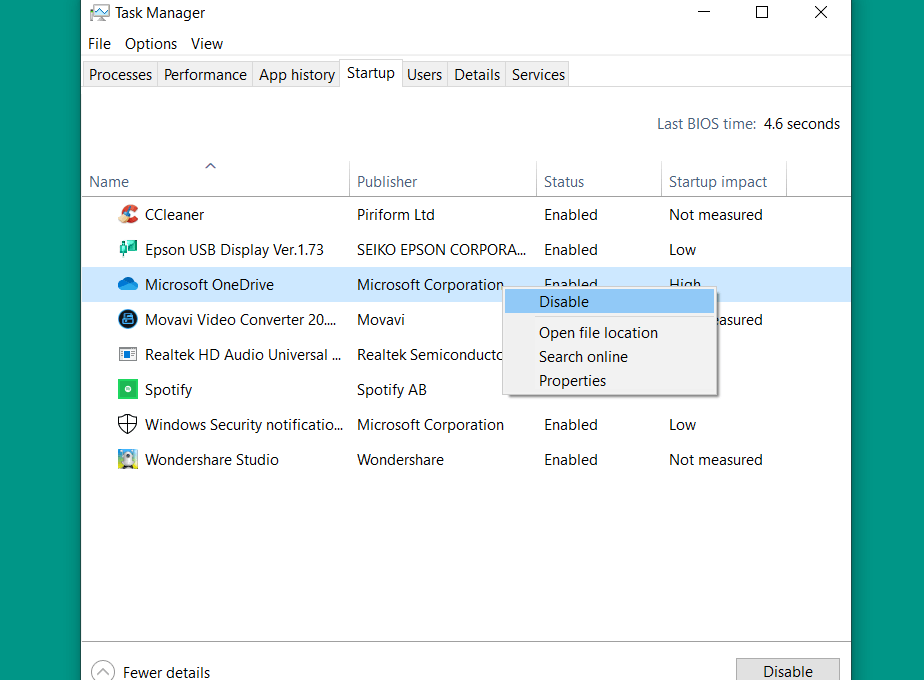Choose Disable in the context menu

pos(609,302)
